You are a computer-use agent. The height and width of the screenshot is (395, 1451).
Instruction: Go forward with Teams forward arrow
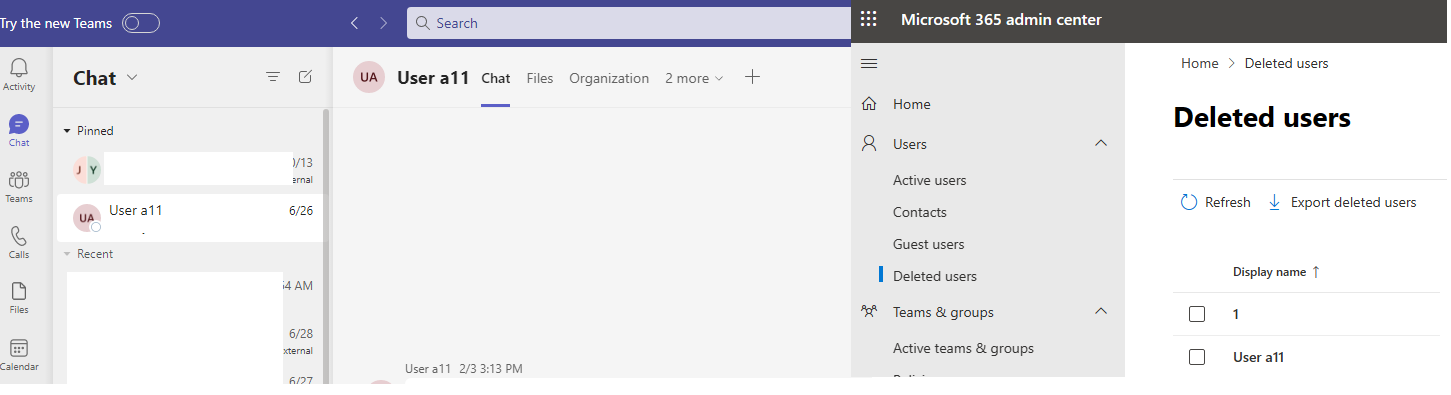[x=384, y=23]
